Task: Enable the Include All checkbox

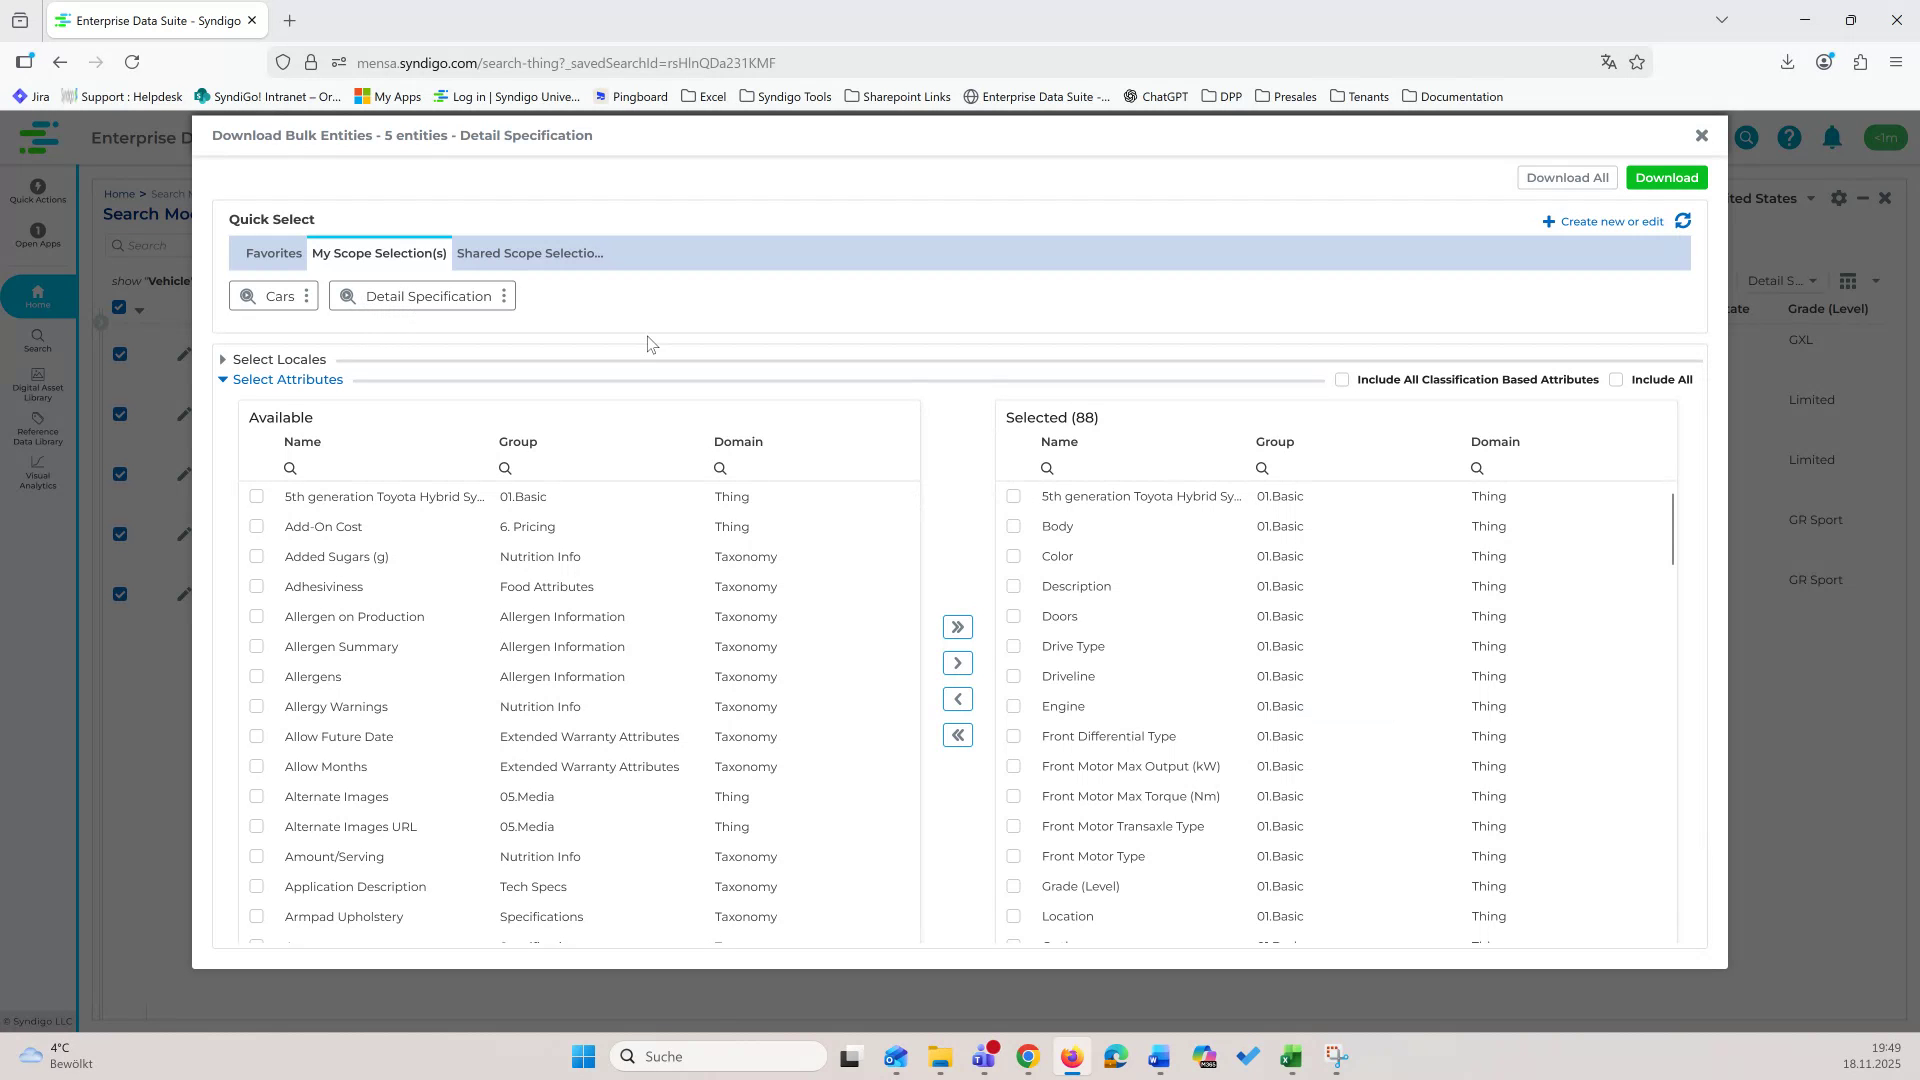Action: (1617, 379)
